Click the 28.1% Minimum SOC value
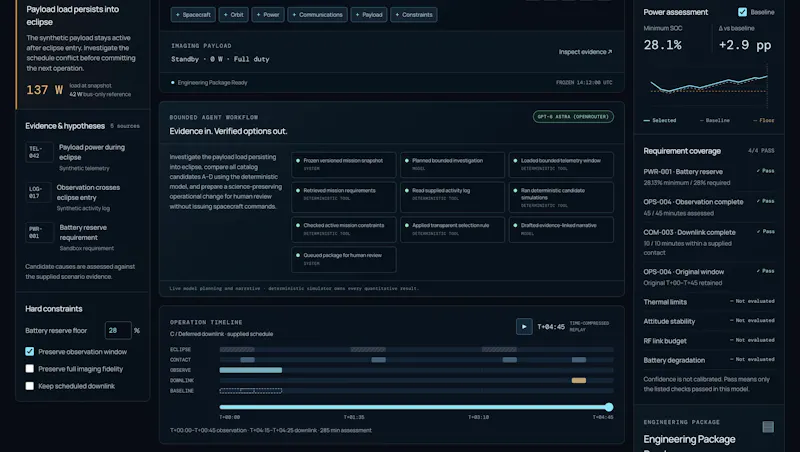Screen dimensions: 800x452 pyautogui.click(x=662, y=45)
